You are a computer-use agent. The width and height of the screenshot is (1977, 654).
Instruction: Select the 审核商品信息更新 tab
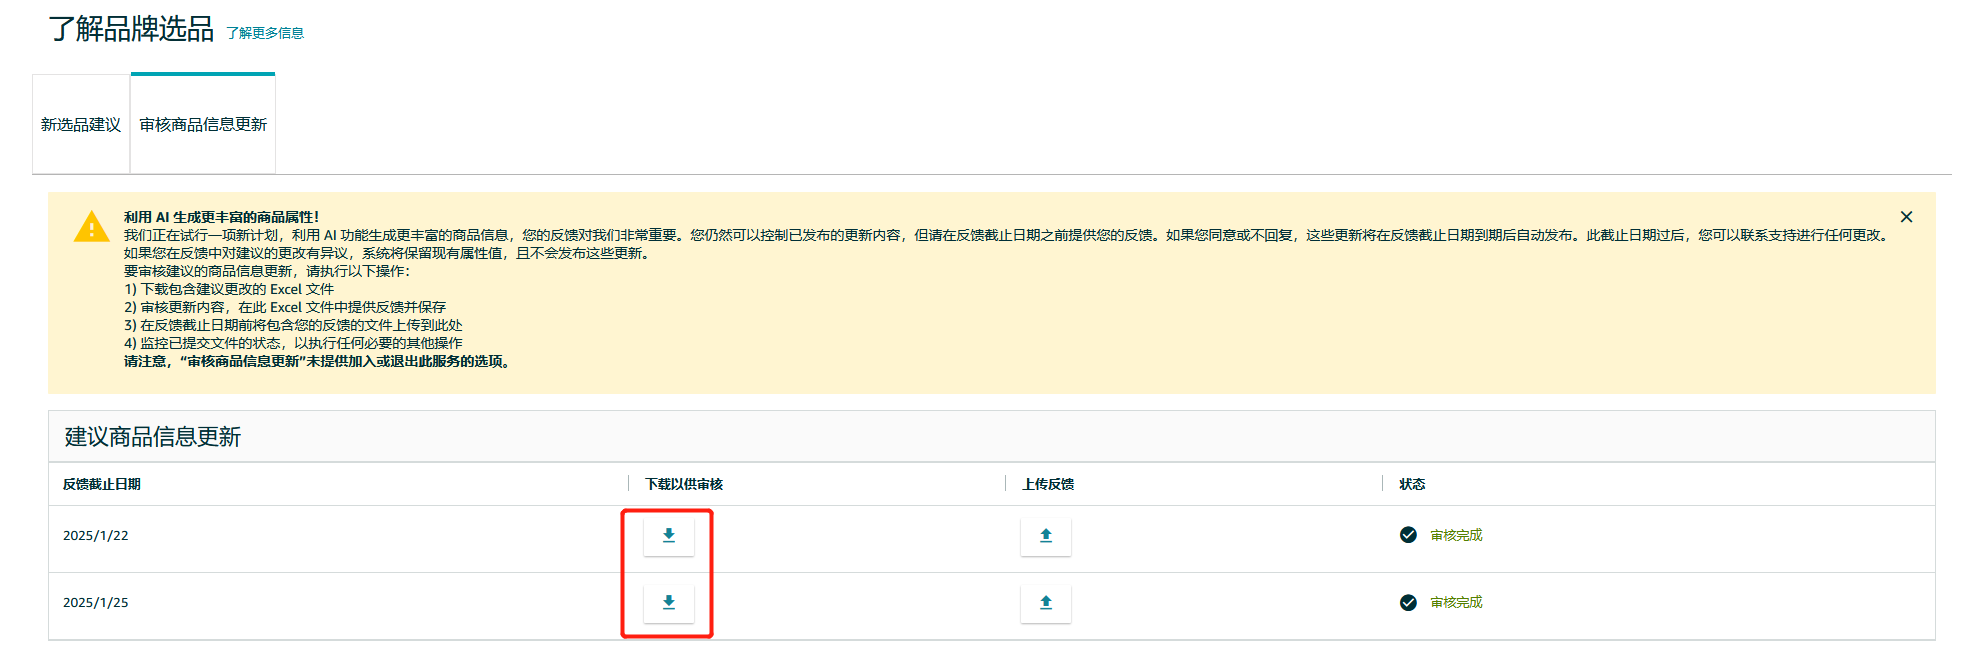(203, 125)
